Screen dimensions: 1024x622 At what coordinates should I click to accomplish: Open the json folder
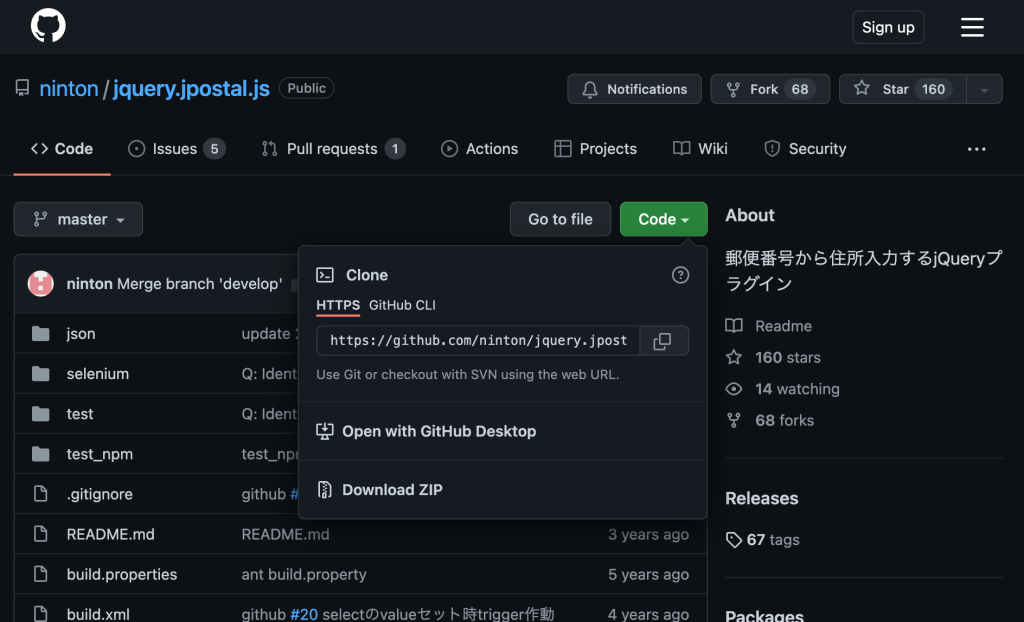tap(81, 334)
